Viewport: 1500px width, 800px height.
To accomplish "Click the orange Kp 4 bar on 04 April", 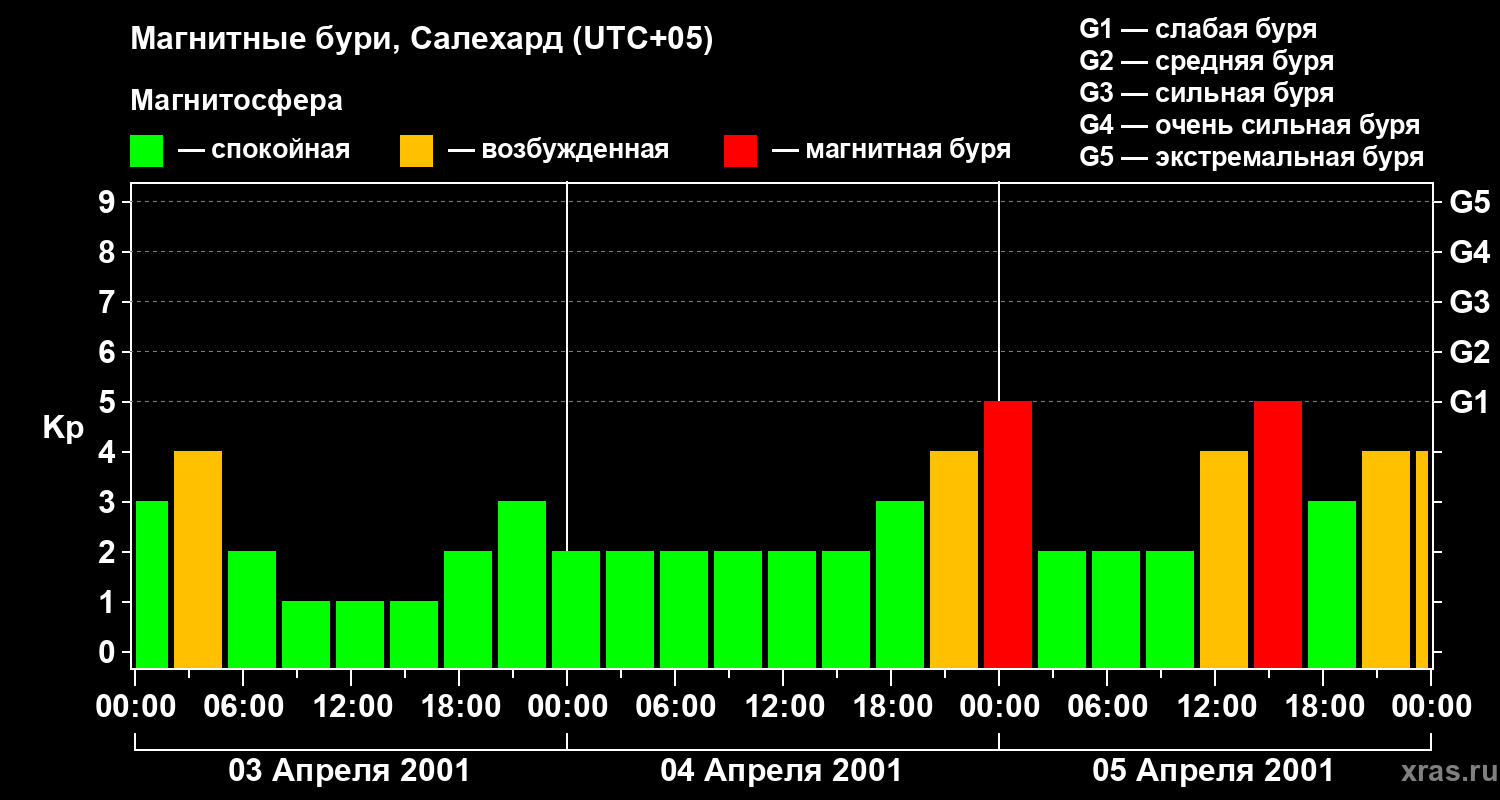I will pyautogui.click(x=954, y=560).
